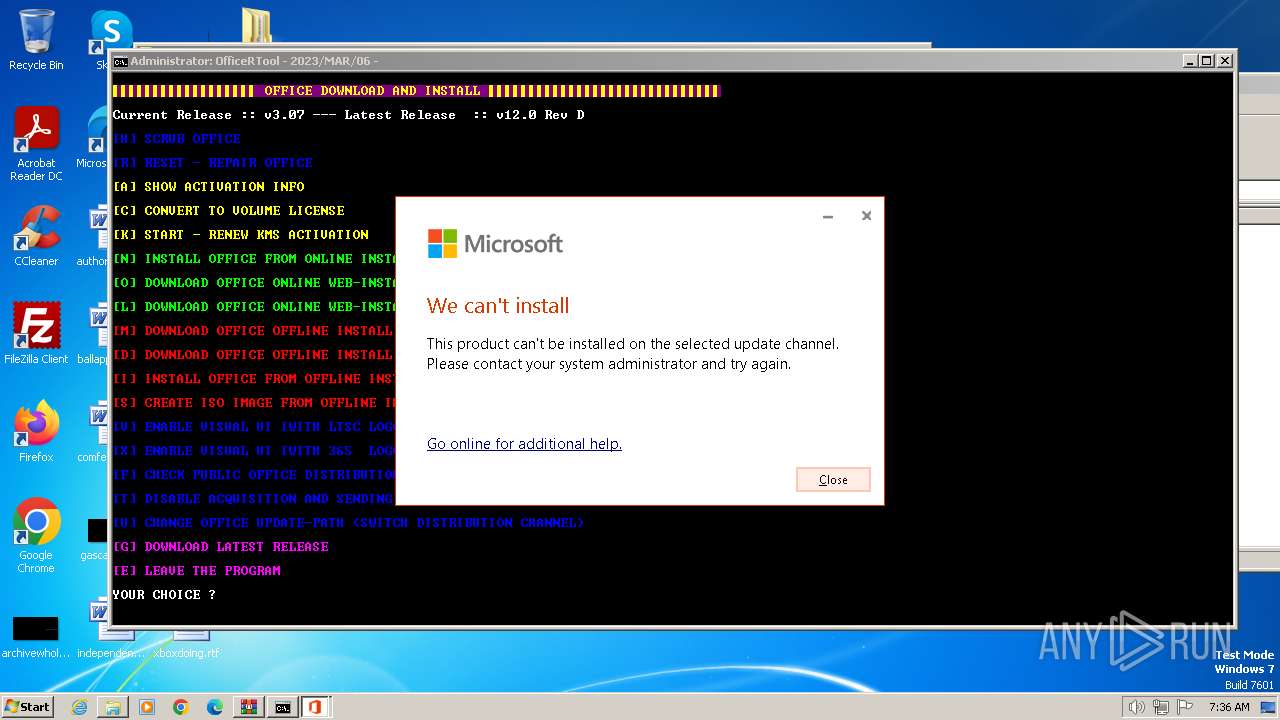Close Microsoft dialog with X button
The image size is (1280, 720).
point(866,216)
